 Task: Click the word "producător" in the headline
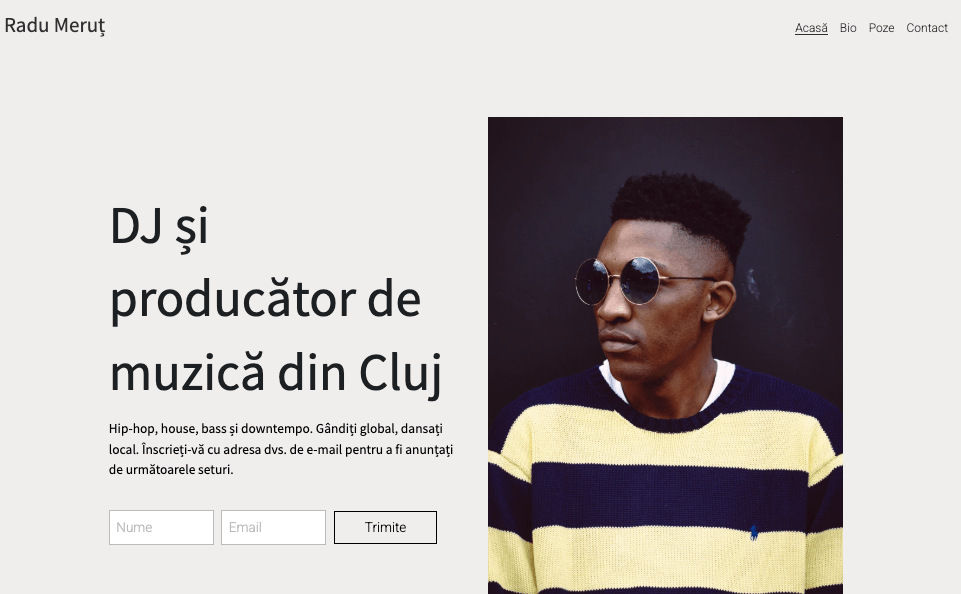pos(235,300)
